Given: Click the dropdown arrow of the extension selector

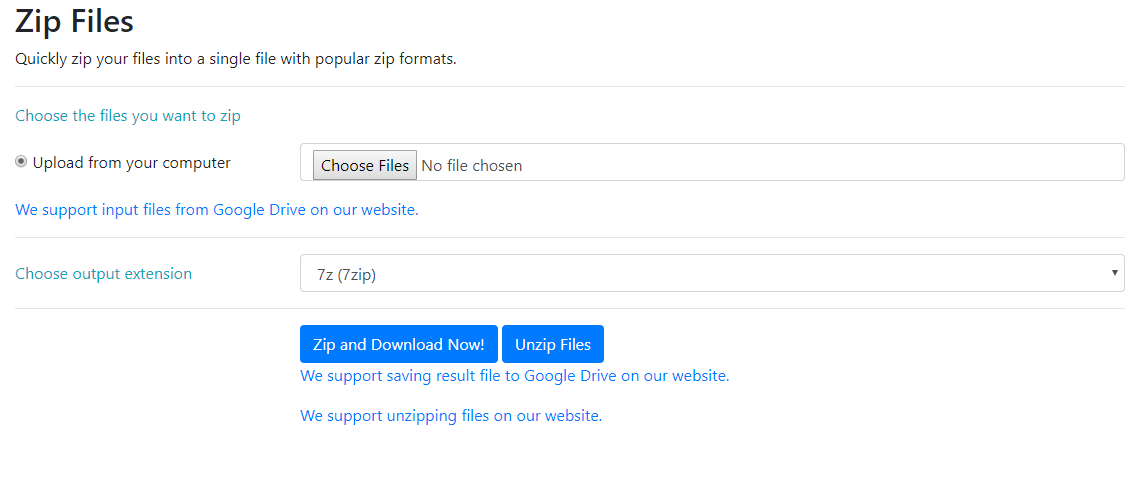Looking at the screenshot, I should [1114, 273].
